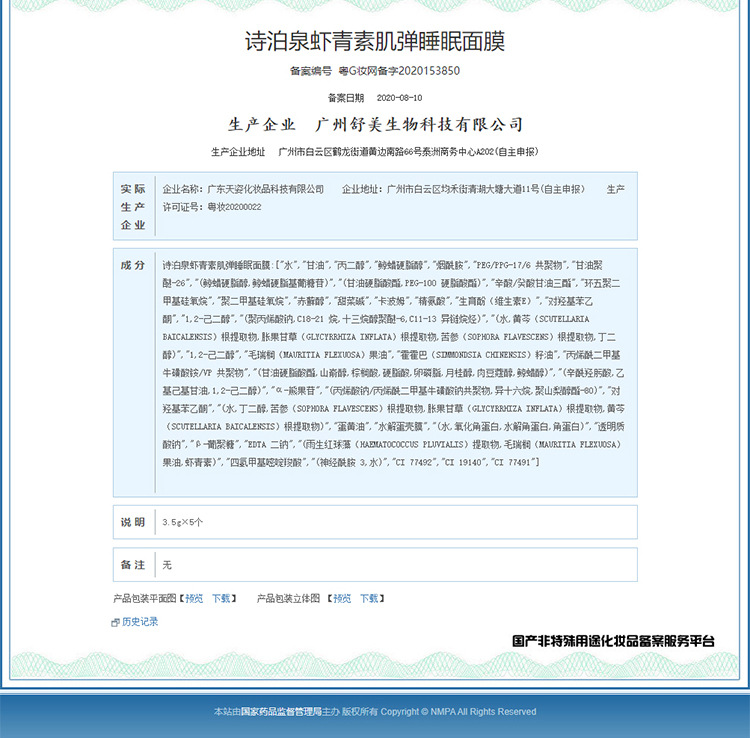Click the specification 3.5g×5个
This screenshot has height=738, width=750.
tap(183, 522)
